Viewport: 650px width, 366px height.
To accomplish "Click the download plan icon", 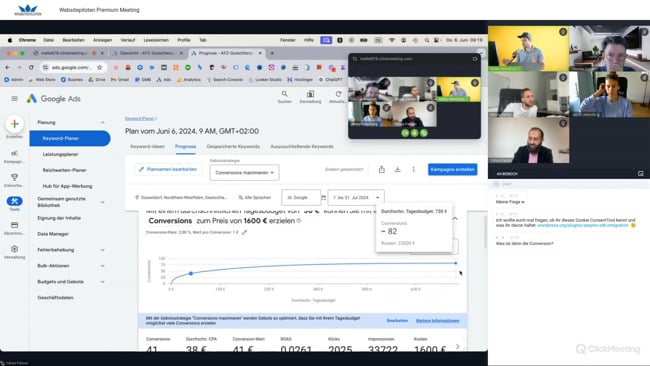I will click(x=397, y=169).
